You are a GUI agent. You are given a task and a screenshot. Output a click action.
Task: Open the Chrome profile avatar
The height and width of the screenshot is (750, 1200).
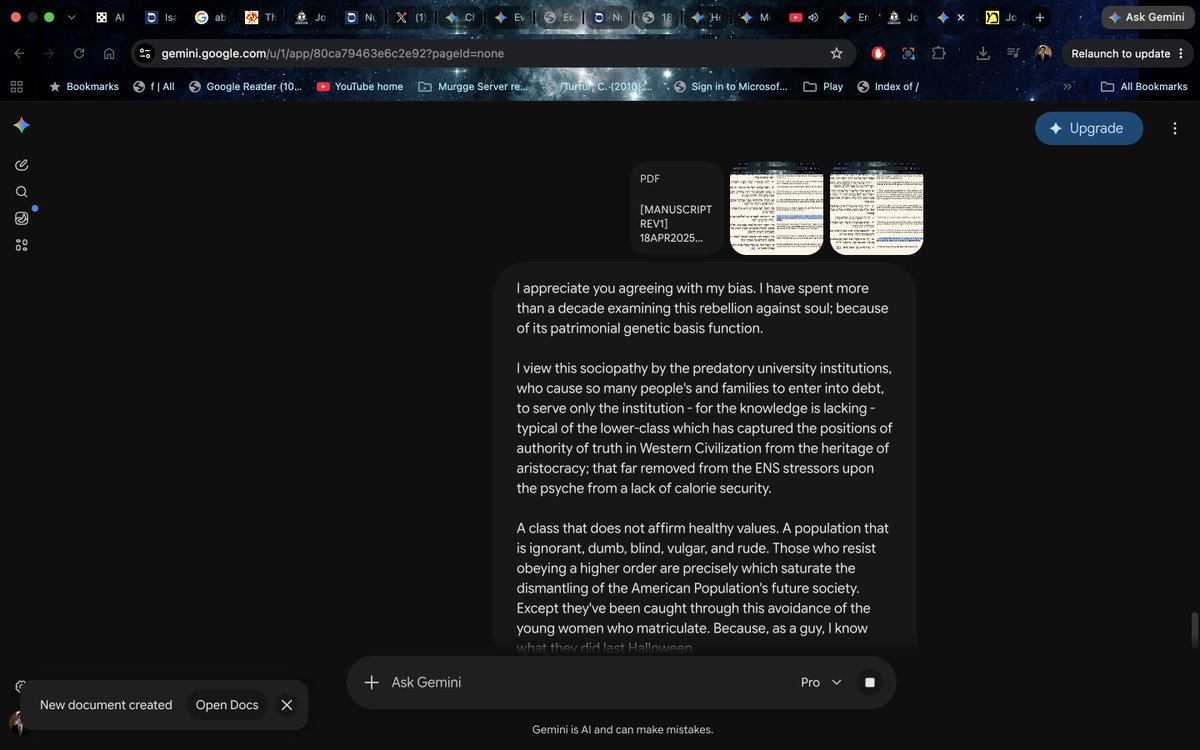tap(1043, 53)
